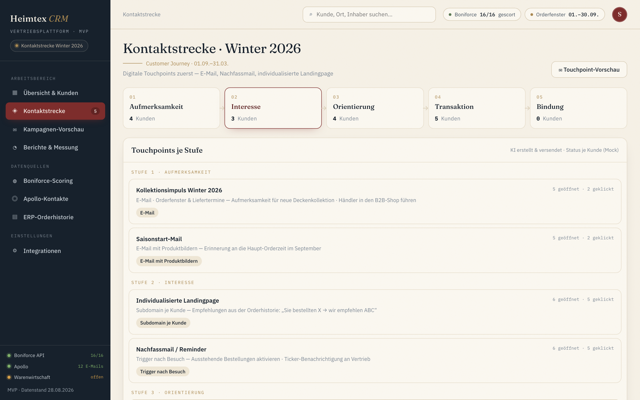Viewport: 640px width, 400px height.
Task: Click the Orderfenster 01.–30.09. chip
Action: pyautogui.click(x=564, y=15)
